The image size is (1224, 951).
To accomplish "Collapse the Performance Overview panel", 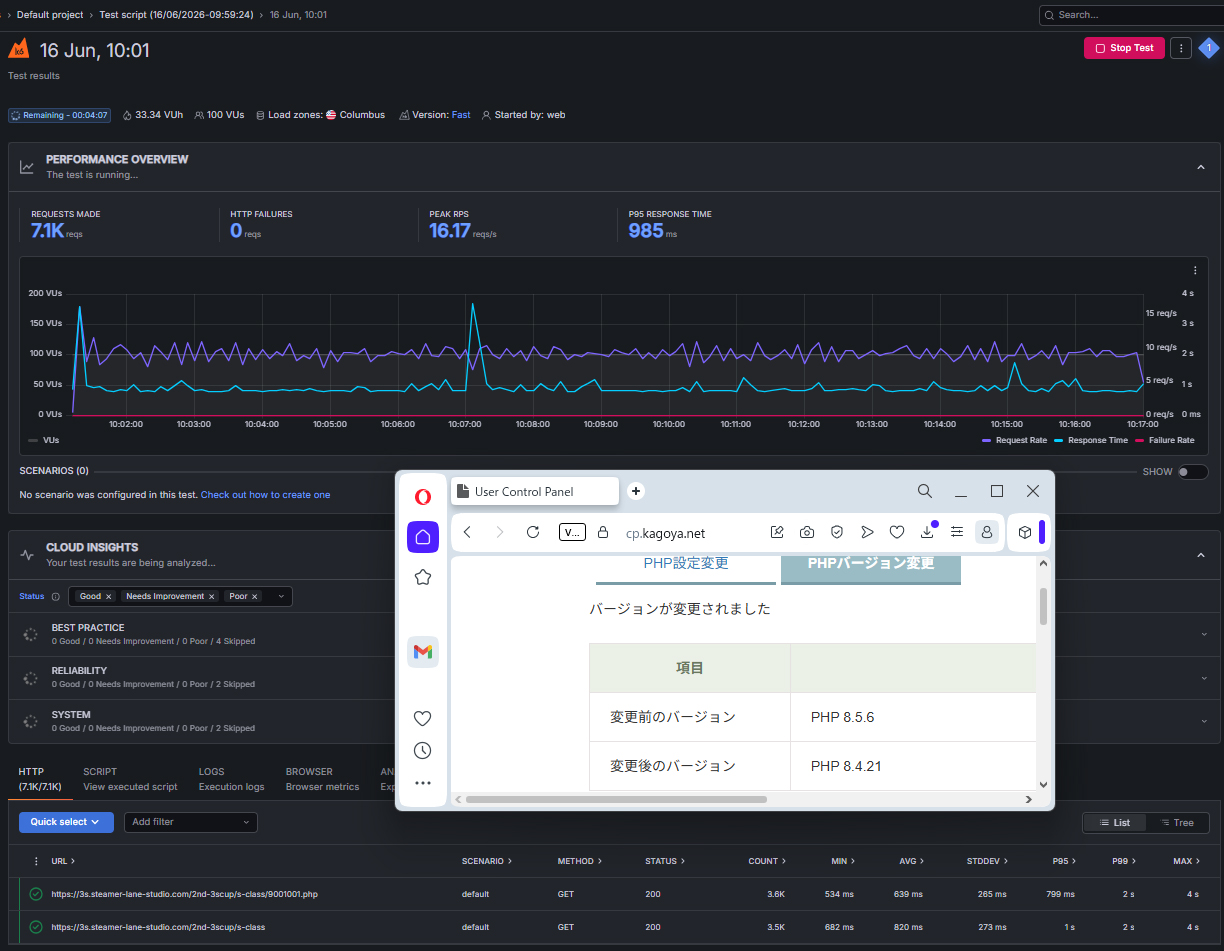I will point(1201,167).
